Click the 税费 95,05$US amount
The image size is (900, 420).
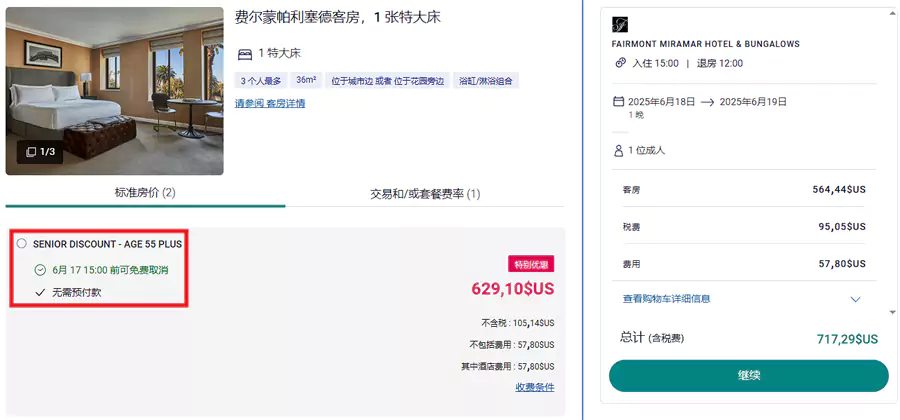point(842,227)
